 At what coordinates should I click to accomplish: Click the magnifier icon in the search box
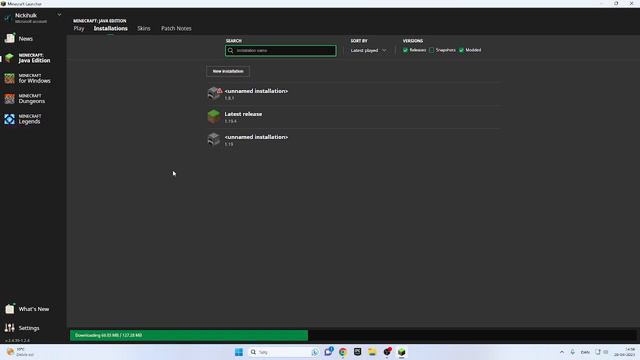click(x=231, y=51)
